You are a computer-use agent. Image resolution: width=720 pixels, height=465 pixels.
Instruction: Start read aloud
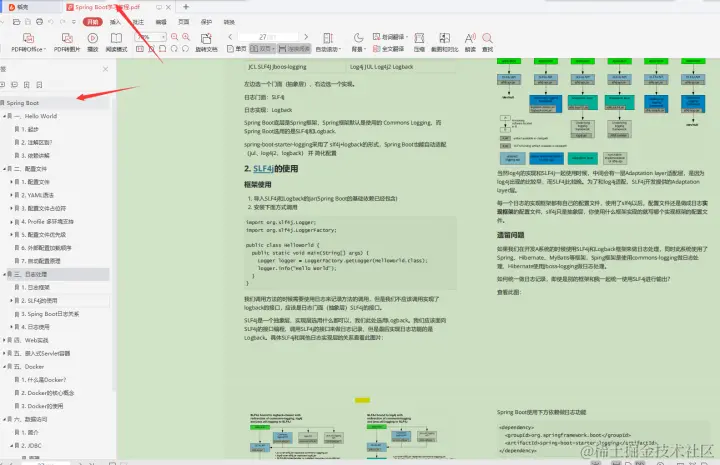pyautogui.click(x=470, y=42)
